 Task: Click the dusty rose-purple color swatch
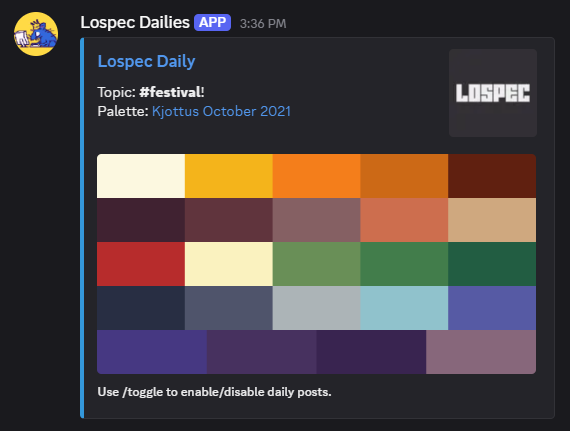pos(481,352)
